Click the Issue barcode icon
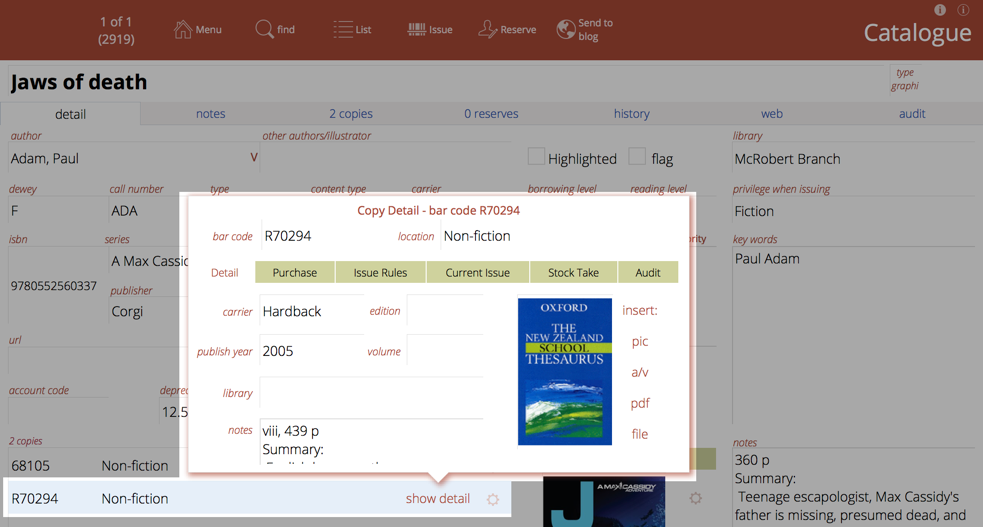The width and height of the screenshot is (983, 527). click(416, 29)
